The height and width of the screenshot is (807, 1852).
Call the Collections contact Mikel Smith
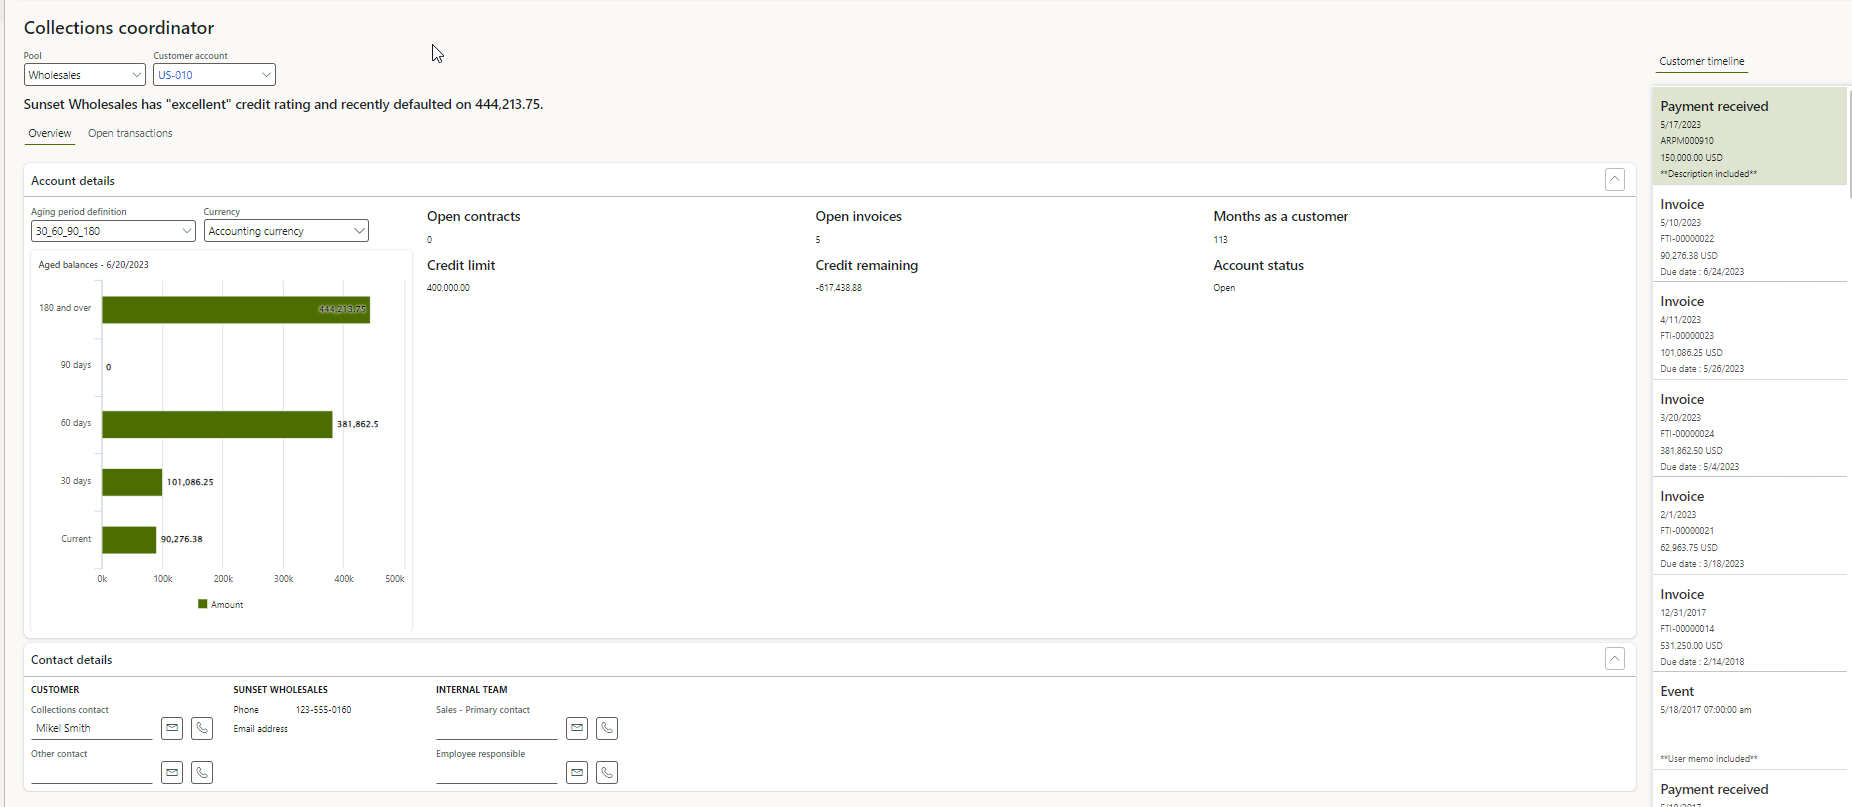coord(202,728)
